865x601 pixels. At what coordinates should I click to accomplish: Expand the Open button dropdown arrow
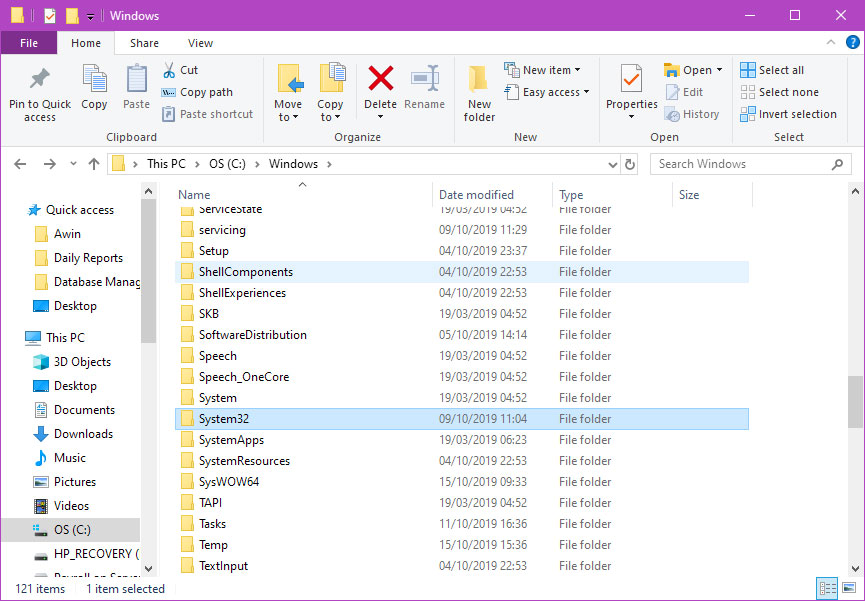tap(719, 70)
